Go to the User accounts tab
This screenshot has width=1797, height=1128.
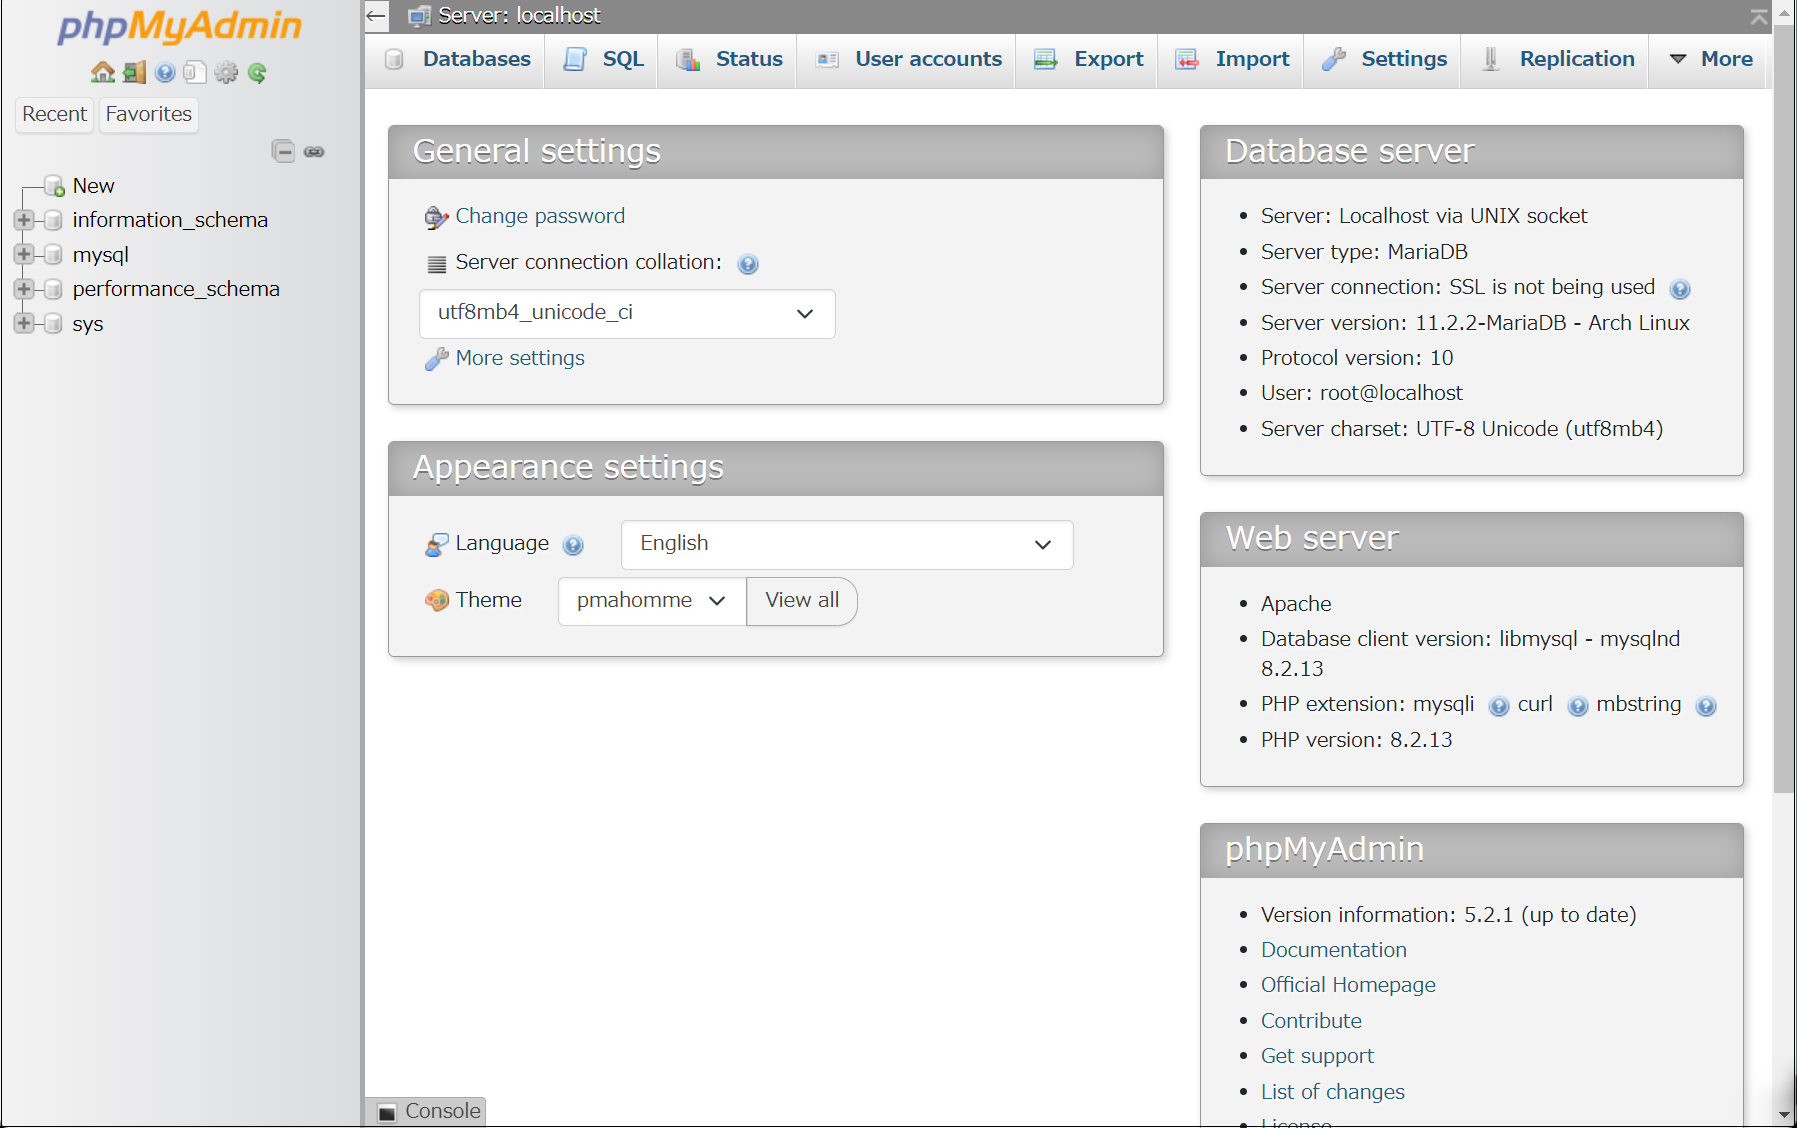[908, 59]
